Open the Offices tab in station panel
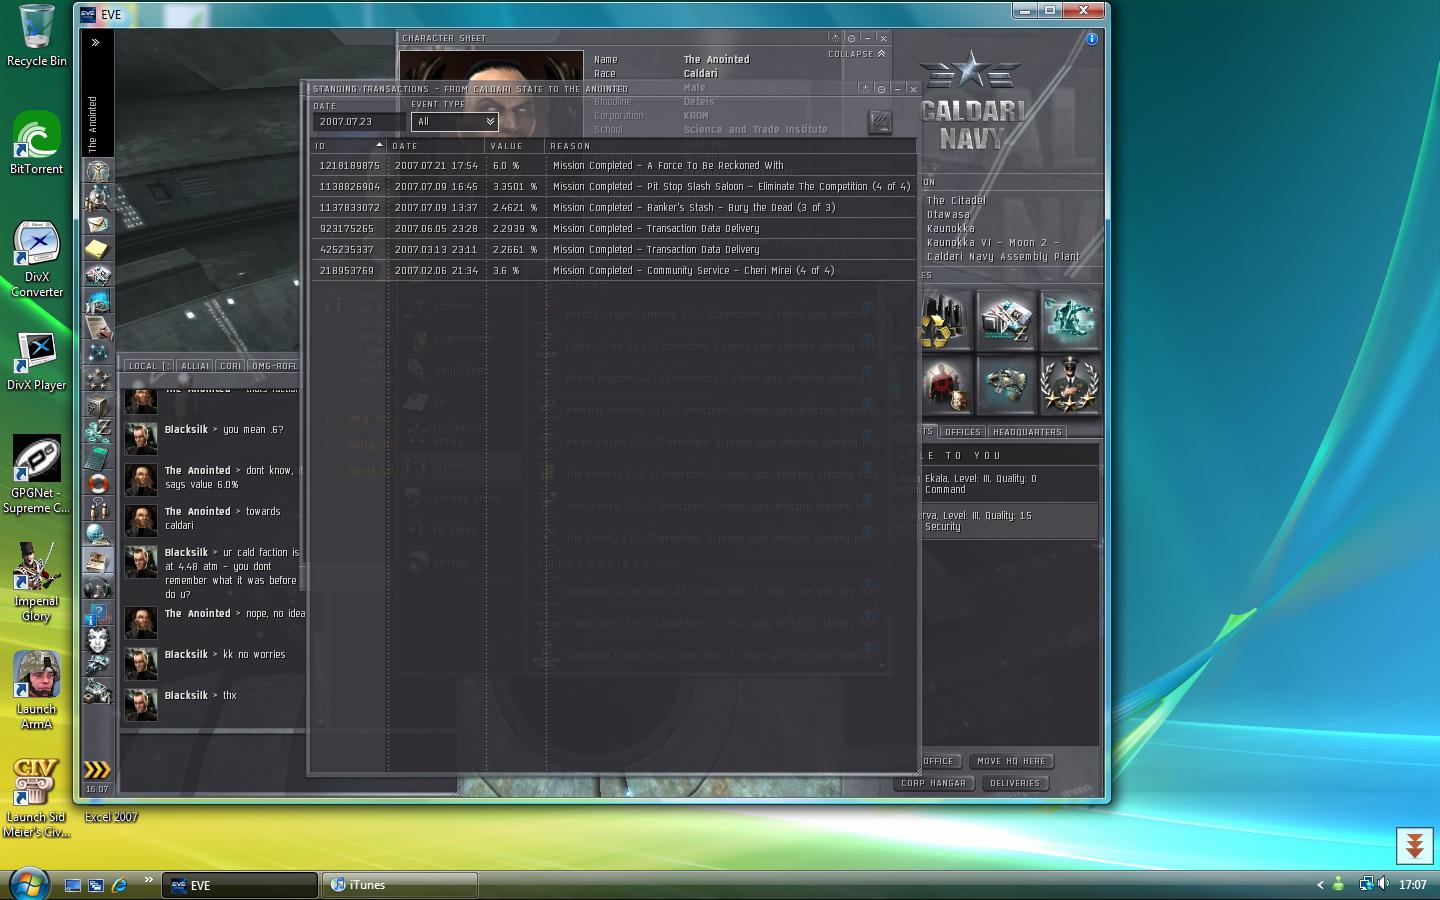The image size is (1440, 900). coord(963,432)
